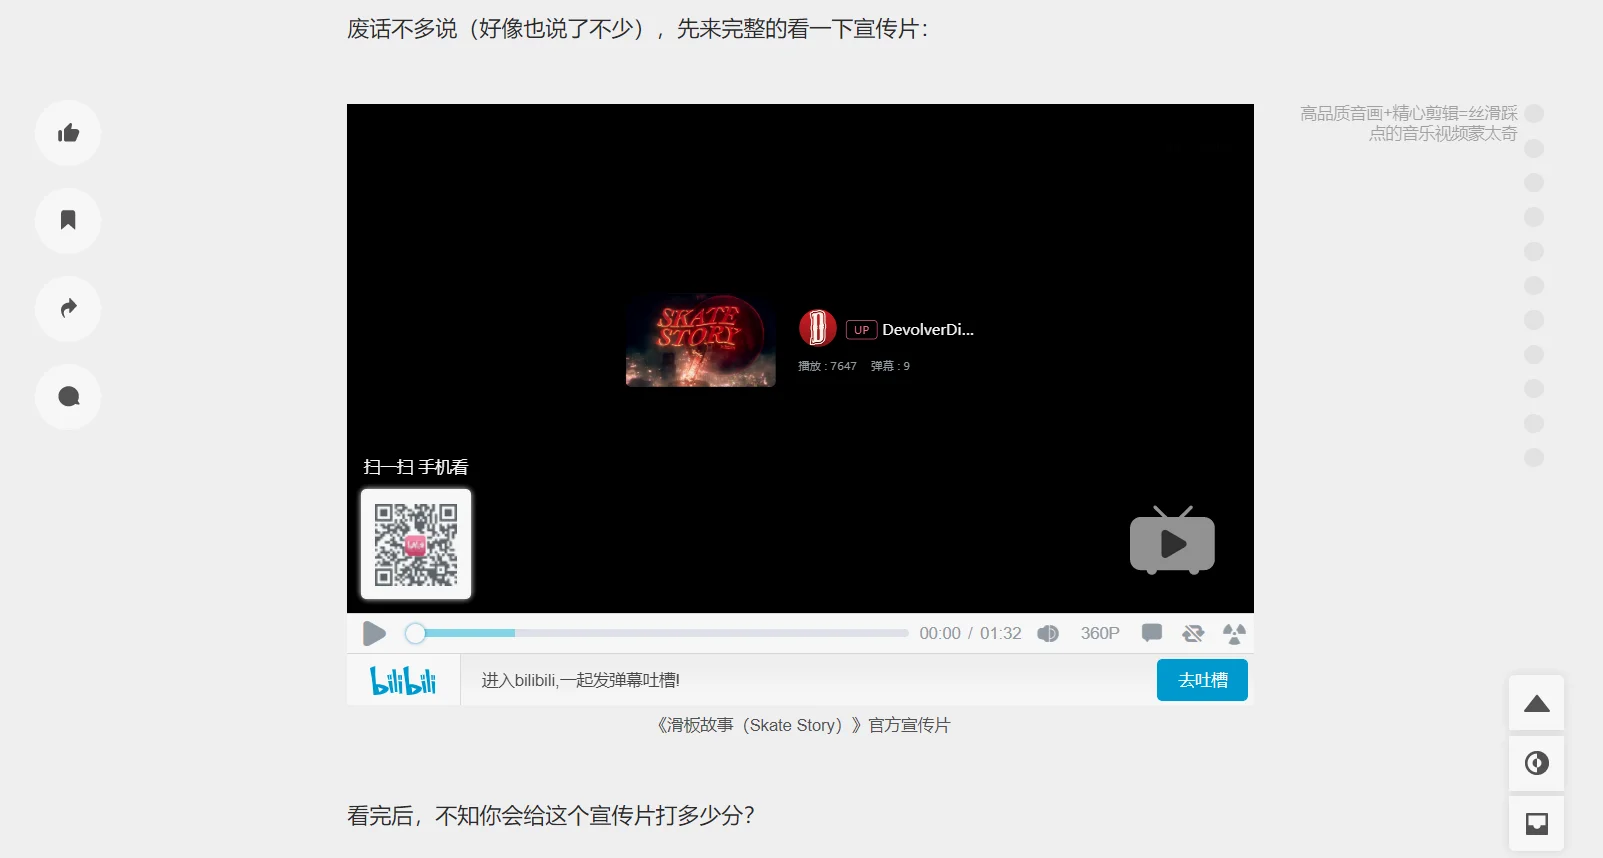Click the Devolver Digital uploader avatar
The image size is (1603, 858).
click(817, 328)
